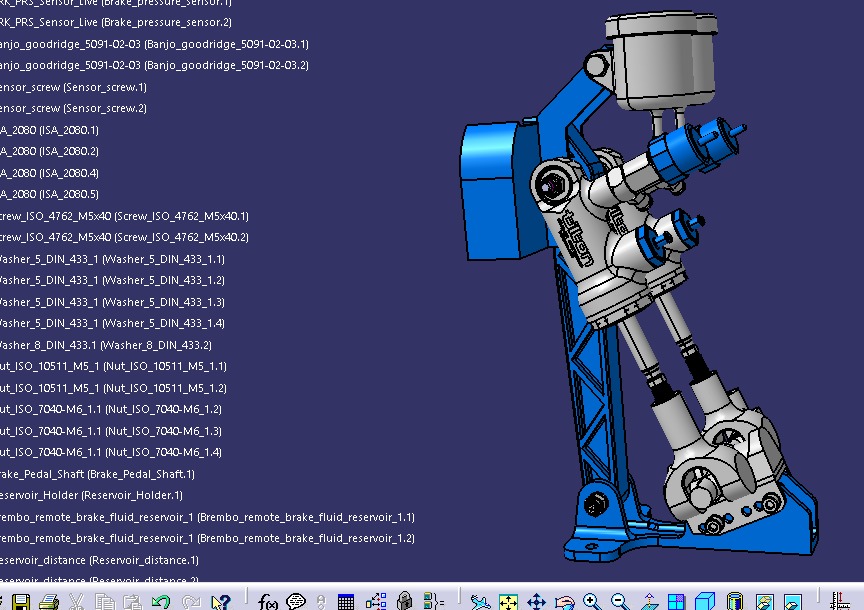Open the Isometric View cube options
Screen dimensions: 864x610
click(x=705, y=602)
